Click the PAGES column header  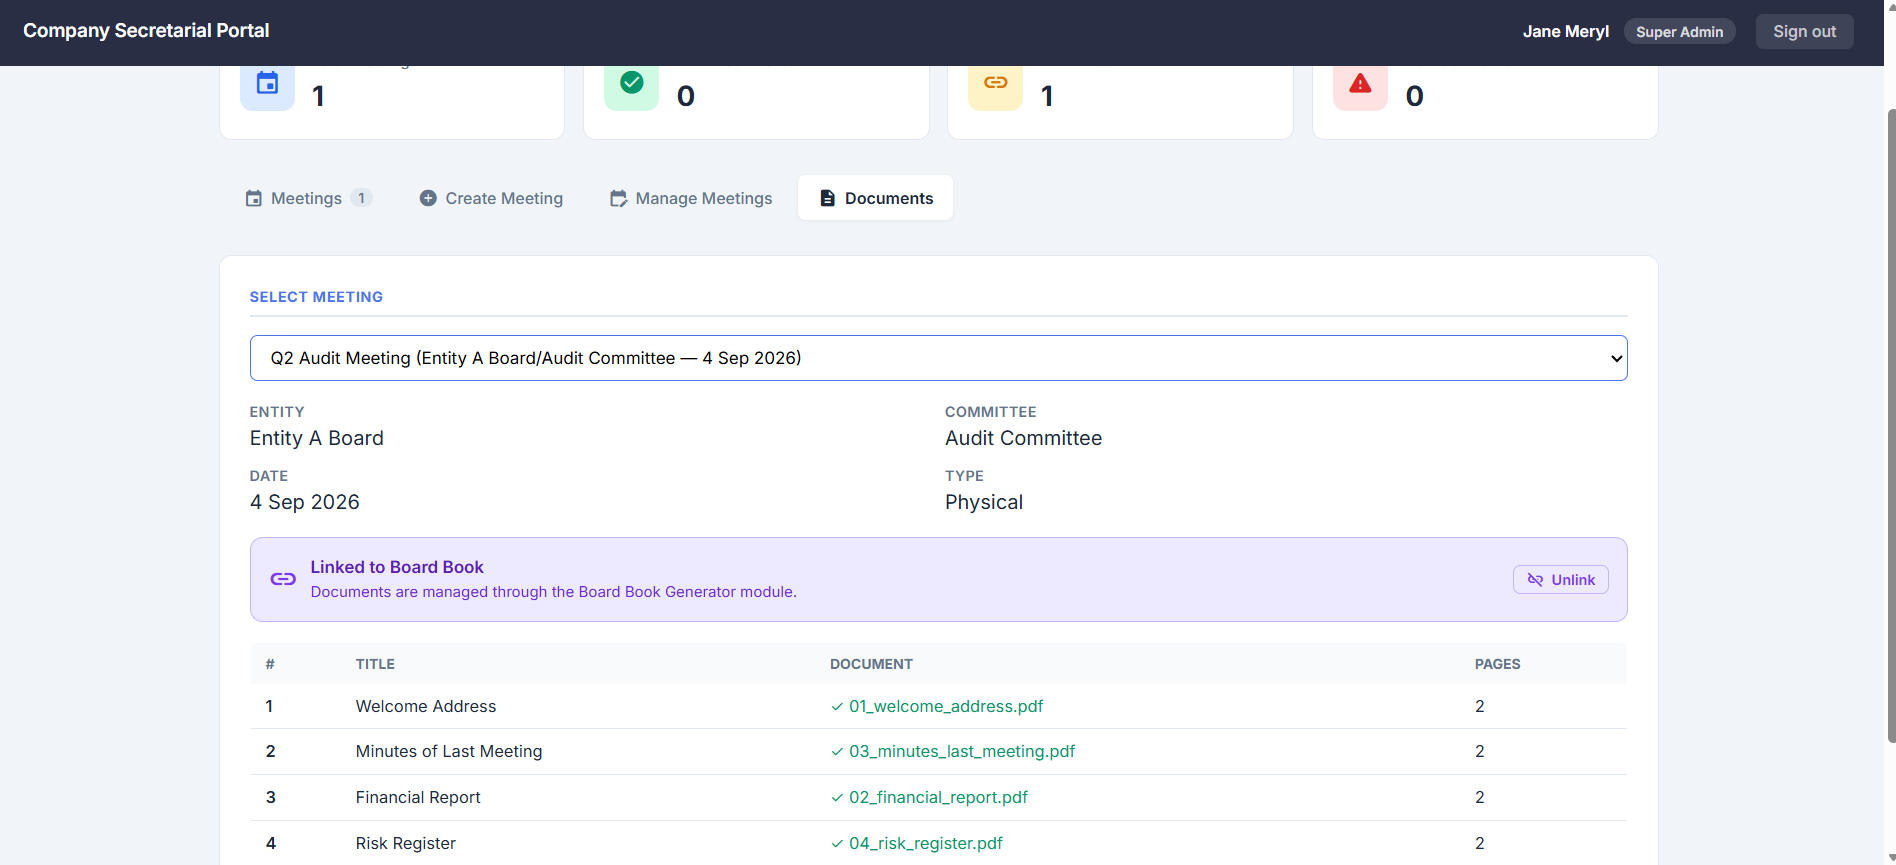(x=1497, y=664)
